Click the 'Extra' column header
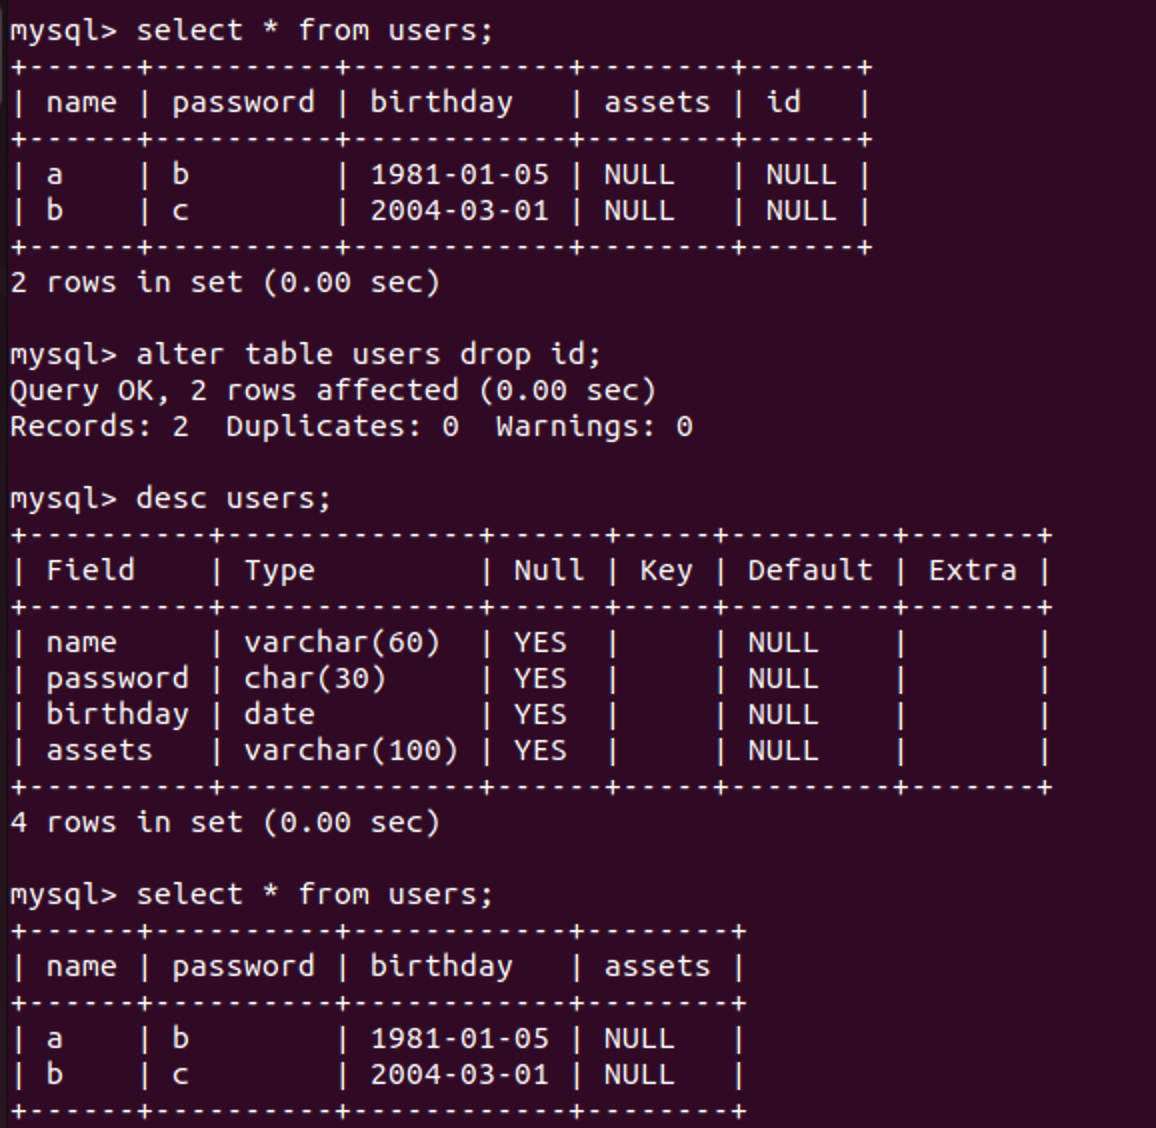 tap(972, 571)
